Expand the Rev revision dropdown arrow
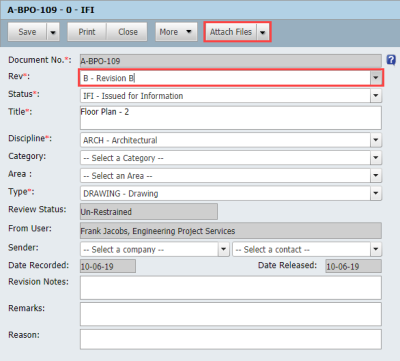Screen dimensions: 400x361 (x=376, y=78)
